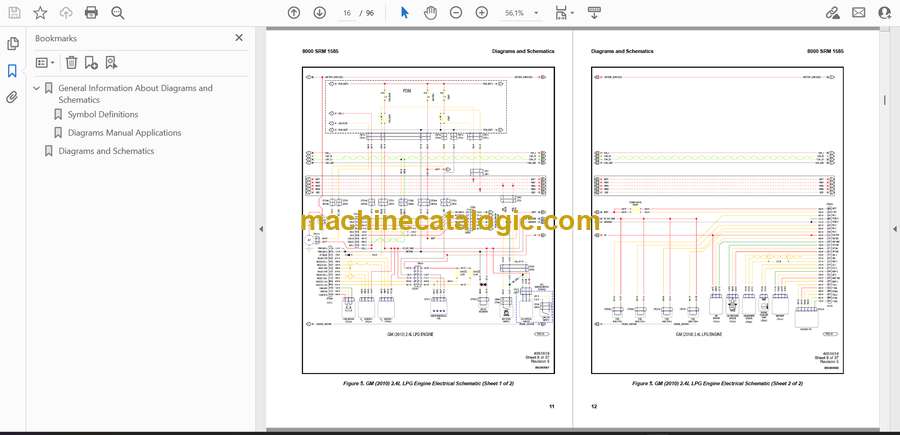Open the Find text search tool
This screenshot has height=435, width=900.
[118, 13]
